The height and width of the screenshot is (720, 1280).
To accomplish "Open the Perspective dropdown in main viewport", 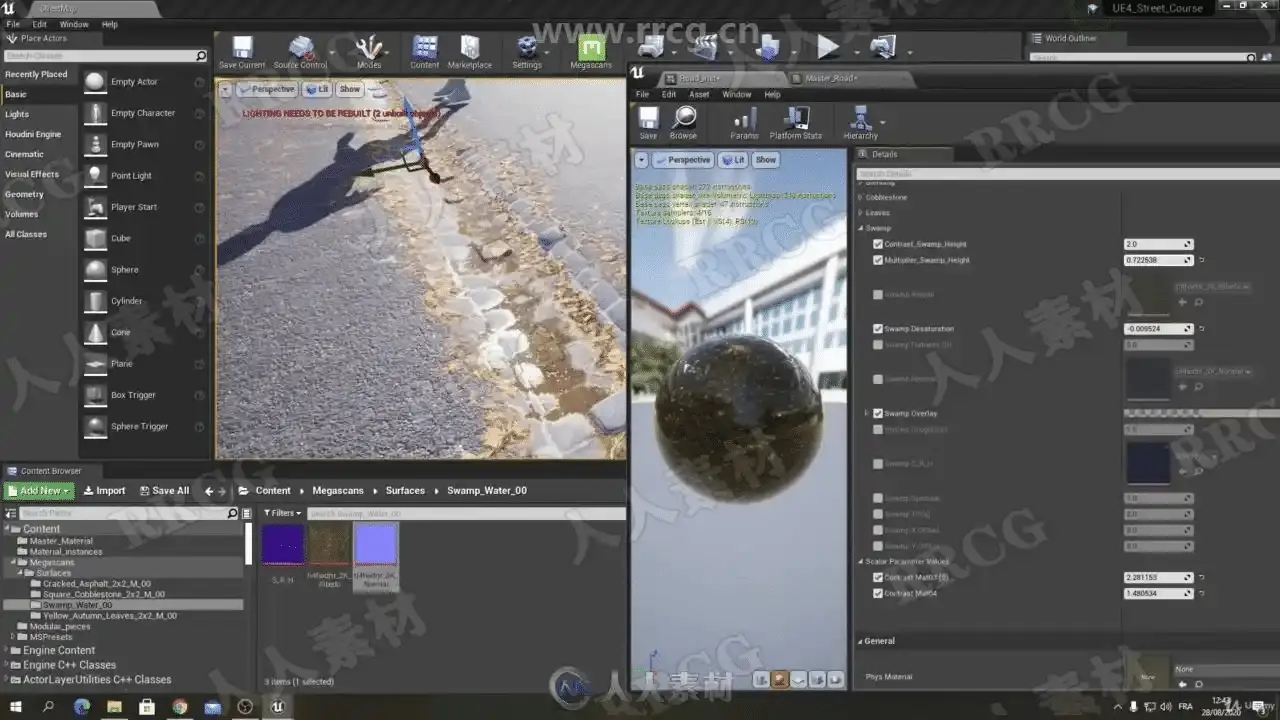I will (x=267, y=89).
